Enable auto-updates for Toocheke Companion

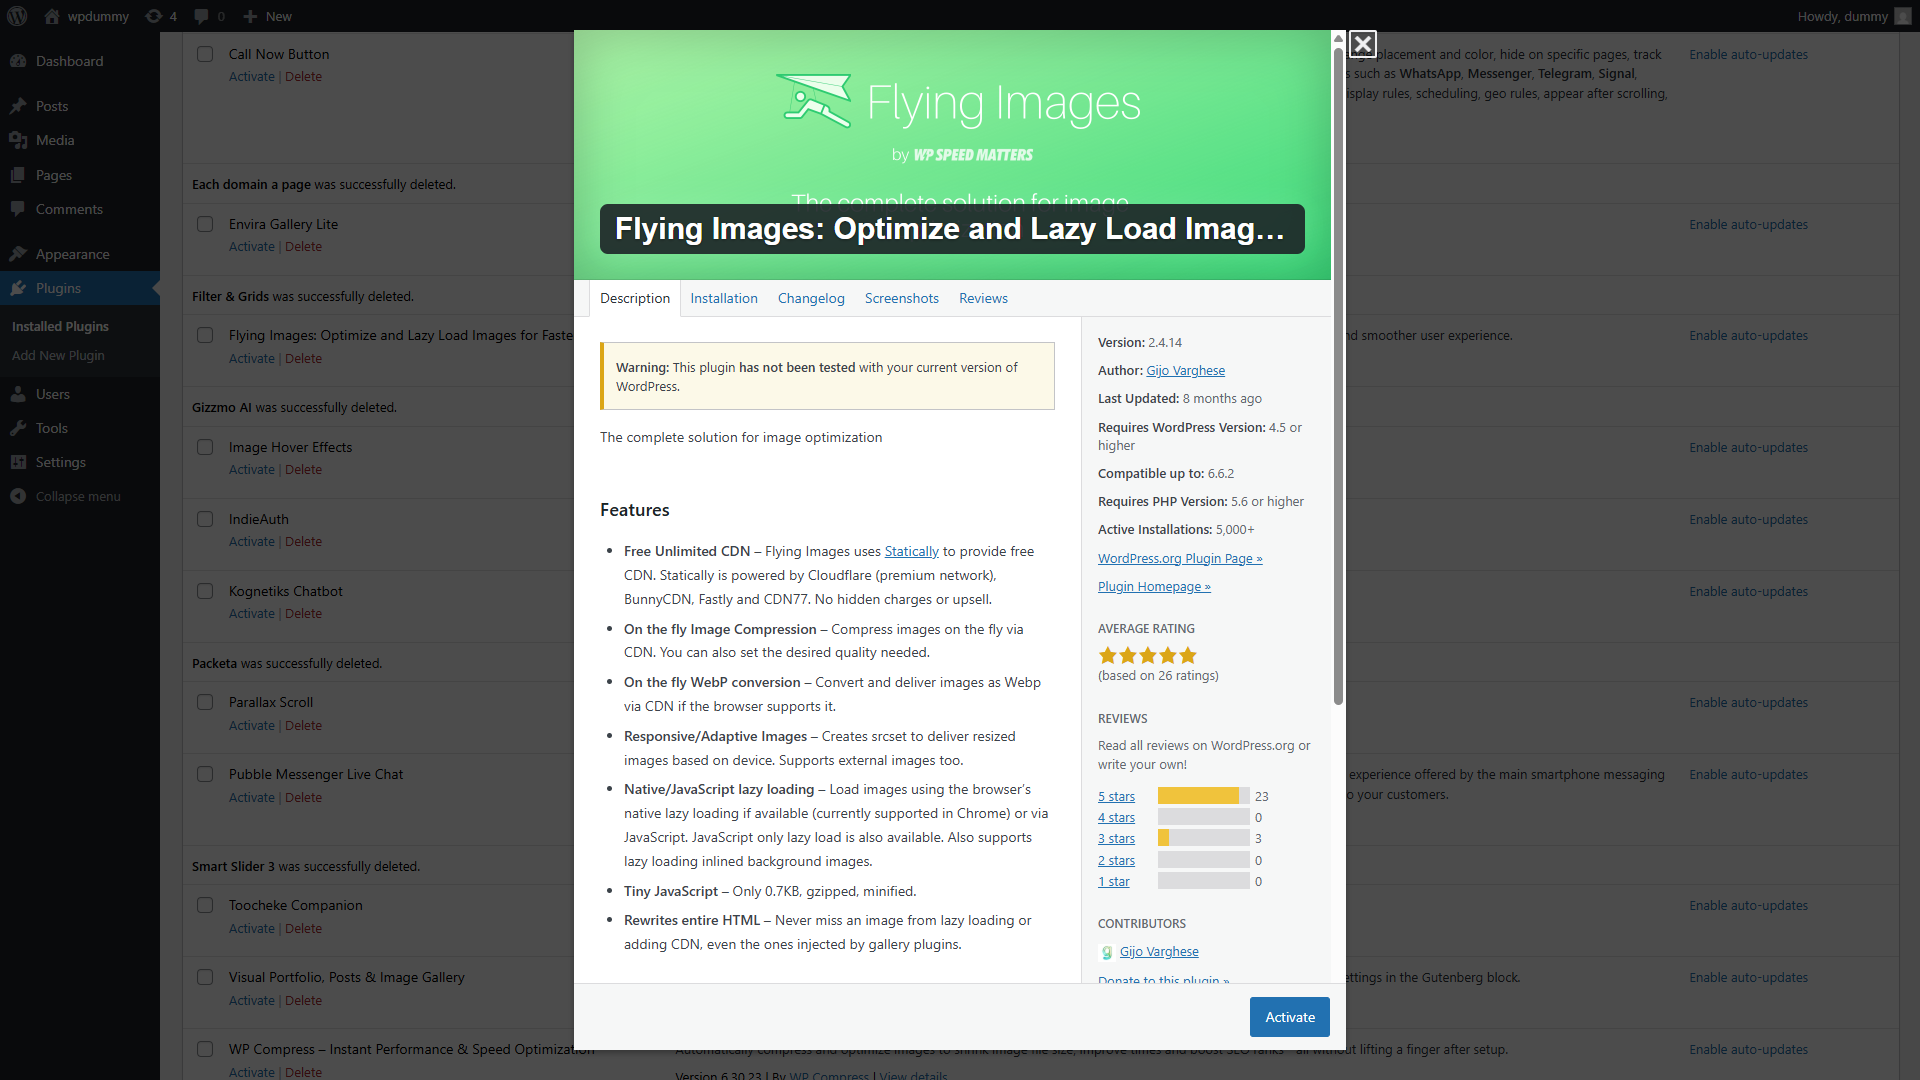(1748, 905)
